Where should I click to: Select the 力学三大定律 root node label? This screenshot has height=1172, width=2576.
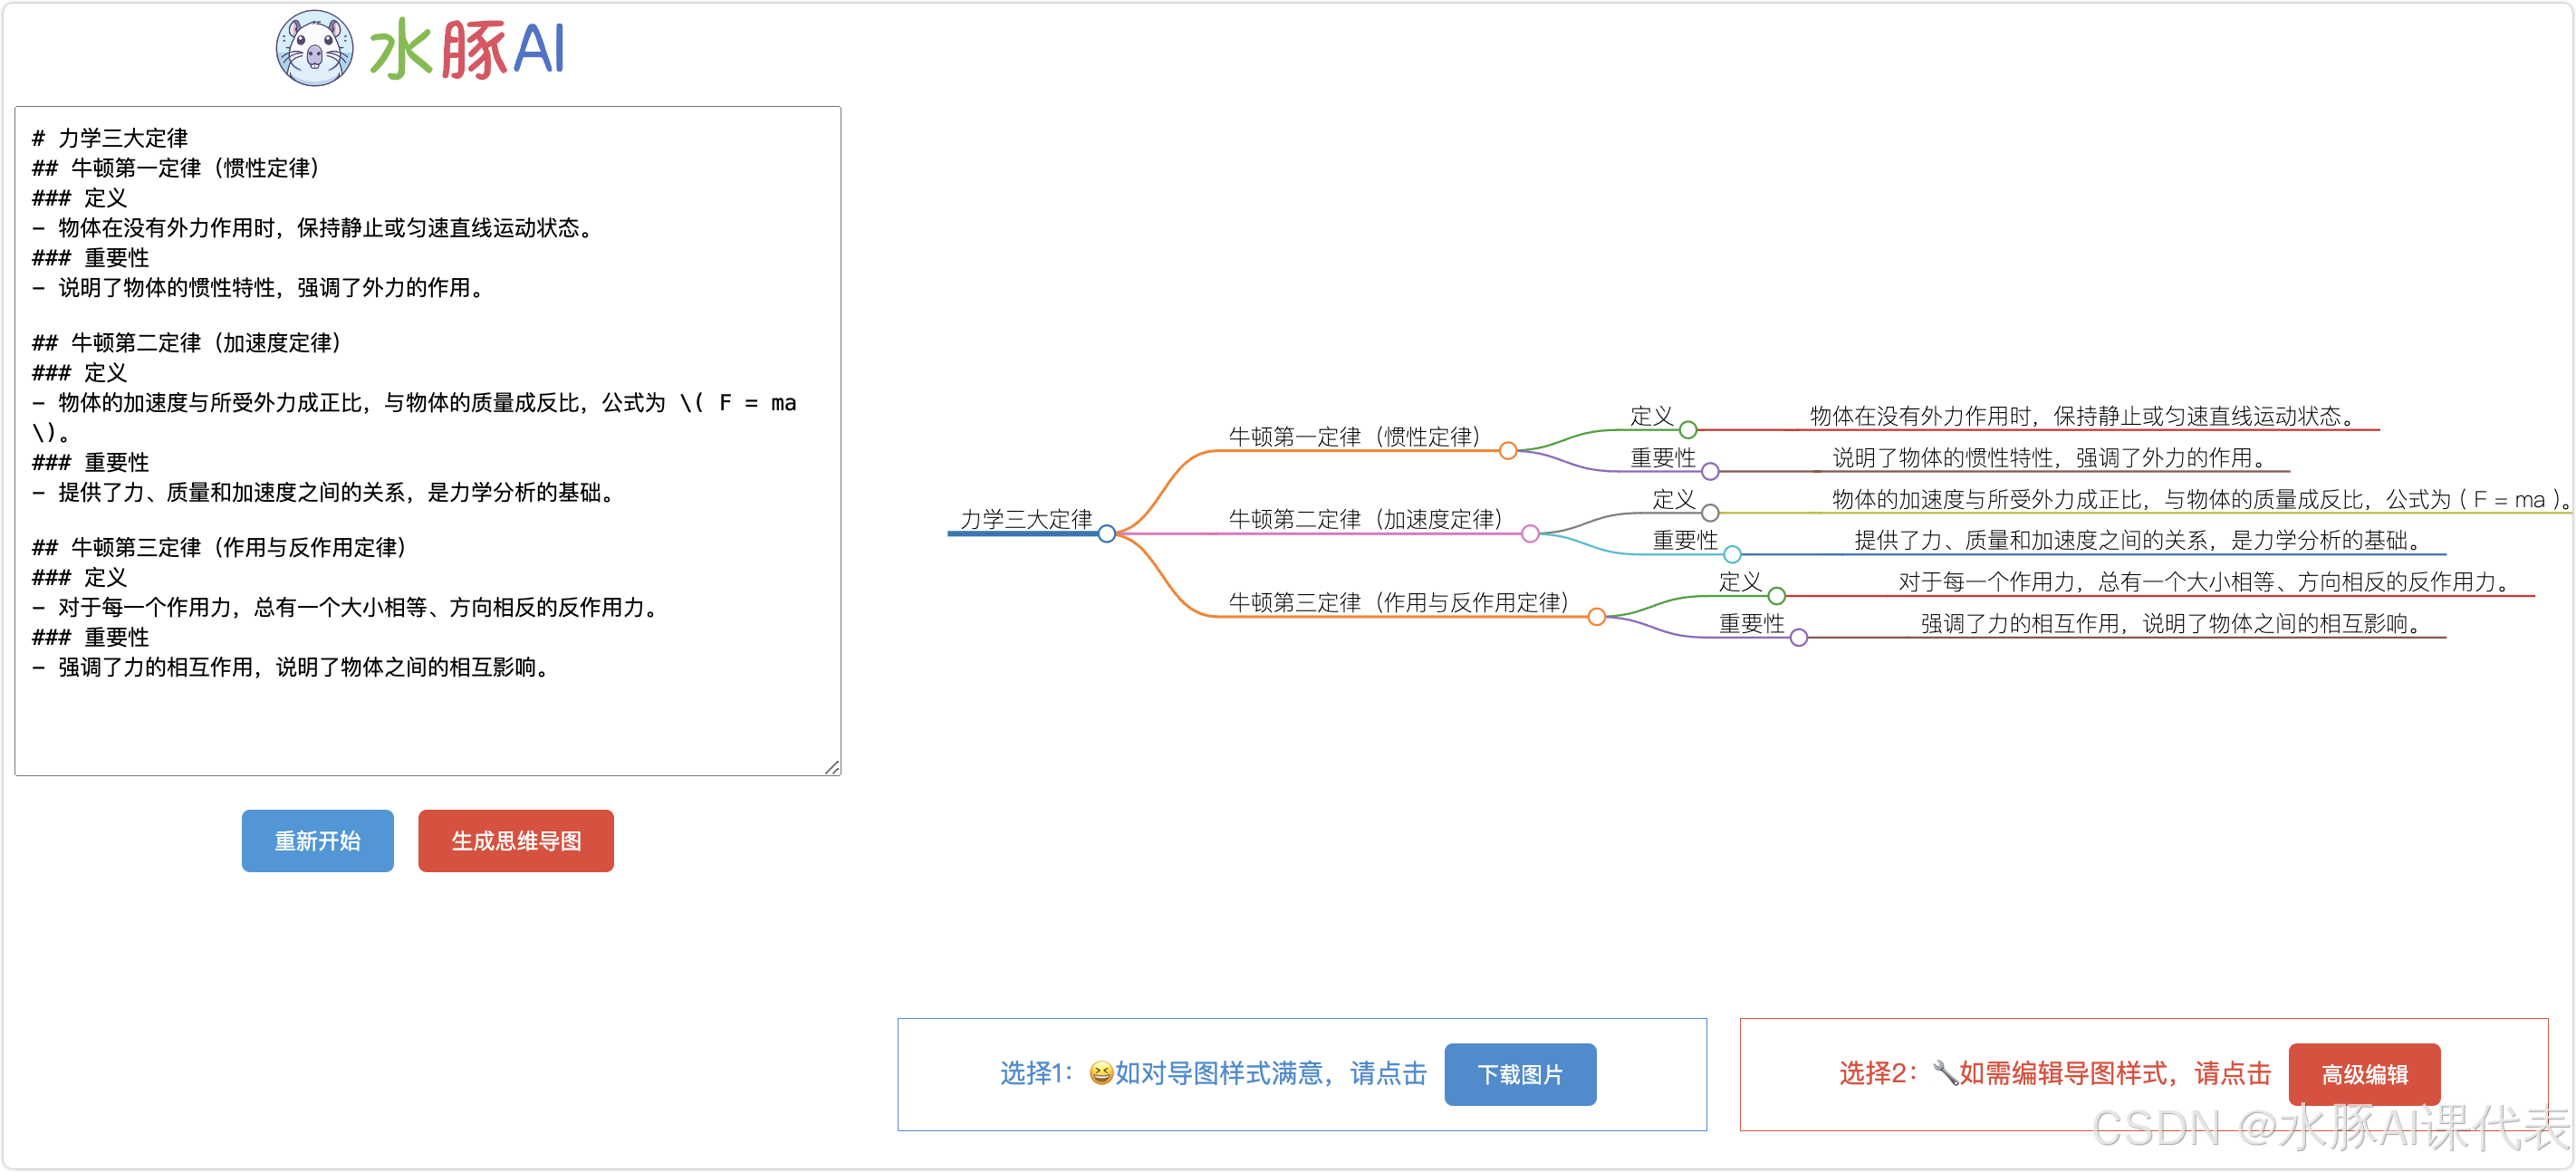pyautogui.click(x=1025, y=519)
